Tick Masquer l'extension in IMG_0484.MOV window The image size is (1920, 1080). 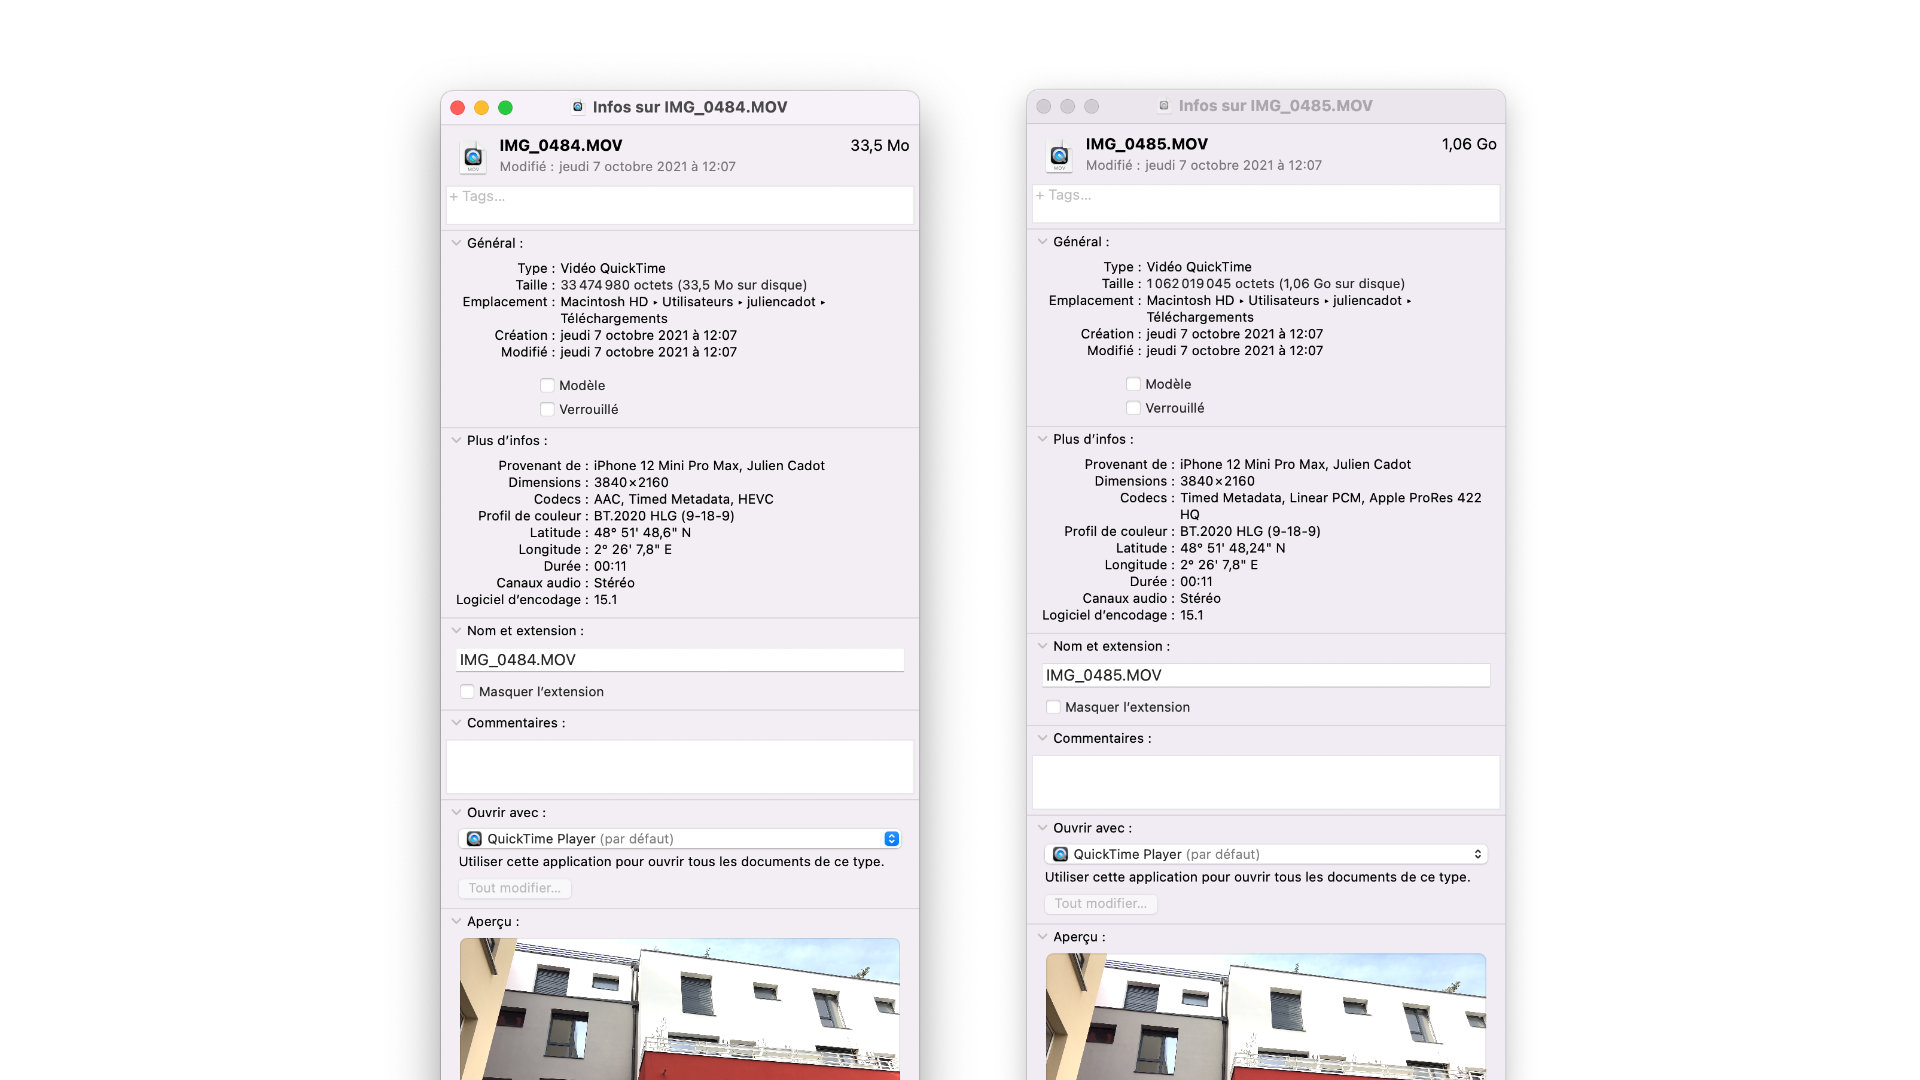(x=467, y=692)
